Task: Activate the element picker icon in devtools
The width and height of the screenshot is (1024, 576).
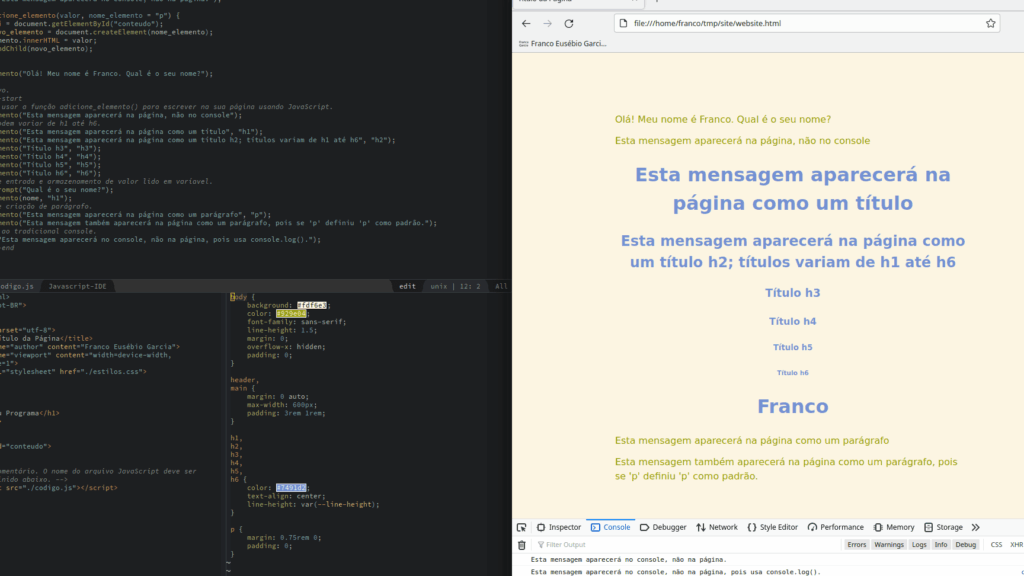Action: coord(521,527)
